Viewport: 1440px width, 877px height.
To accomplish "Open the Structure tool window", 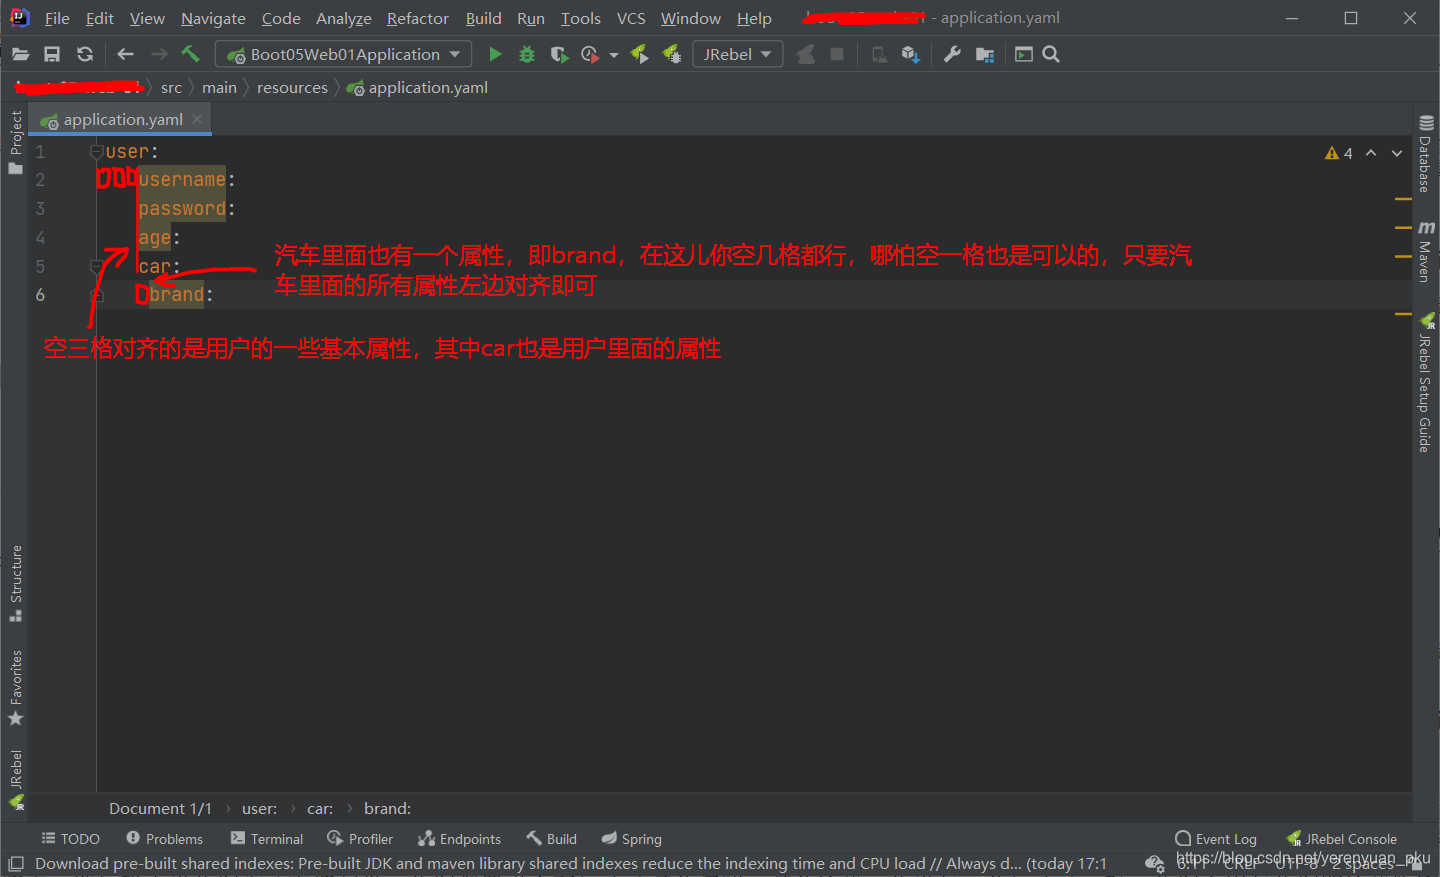I will pyautogui.click(x=15, y=584).
